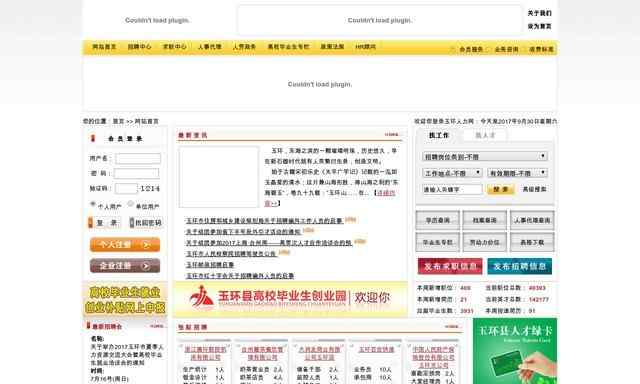
Task: Focus the 用户名 username input field
Action: [x=138, y=158]
